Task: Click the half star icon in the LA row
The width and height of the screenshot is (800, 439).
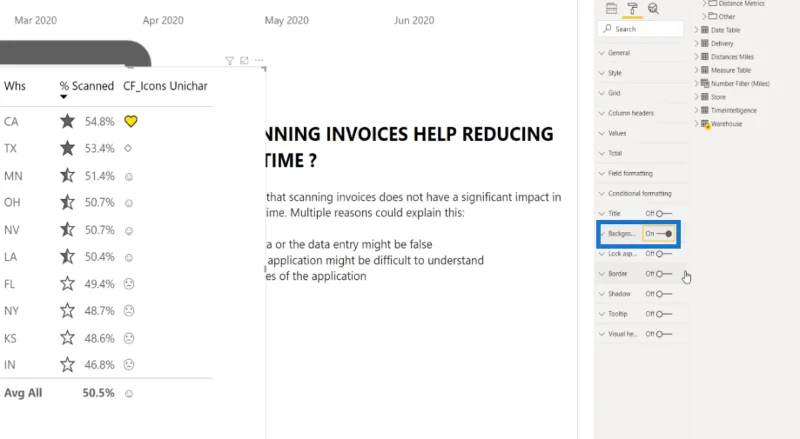Action: [67, 256]
